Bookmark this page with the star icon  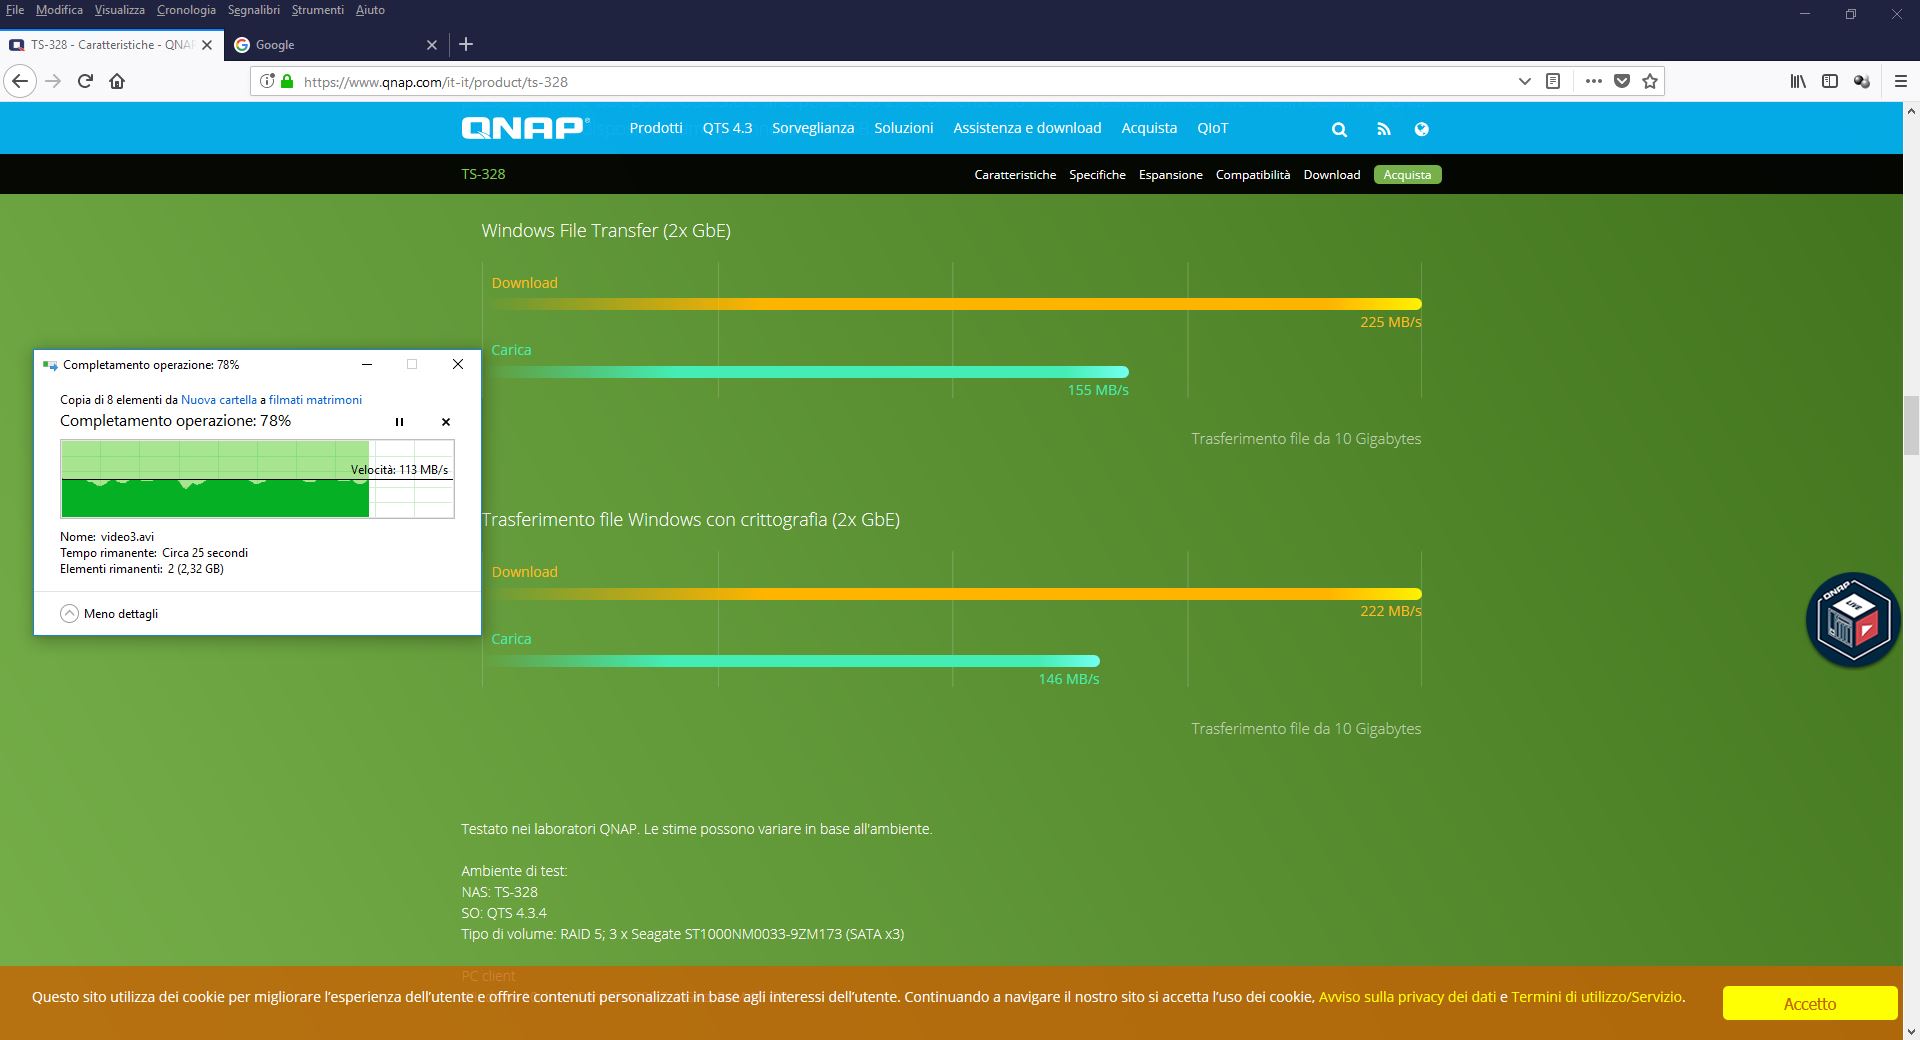tap(1650, 82)
